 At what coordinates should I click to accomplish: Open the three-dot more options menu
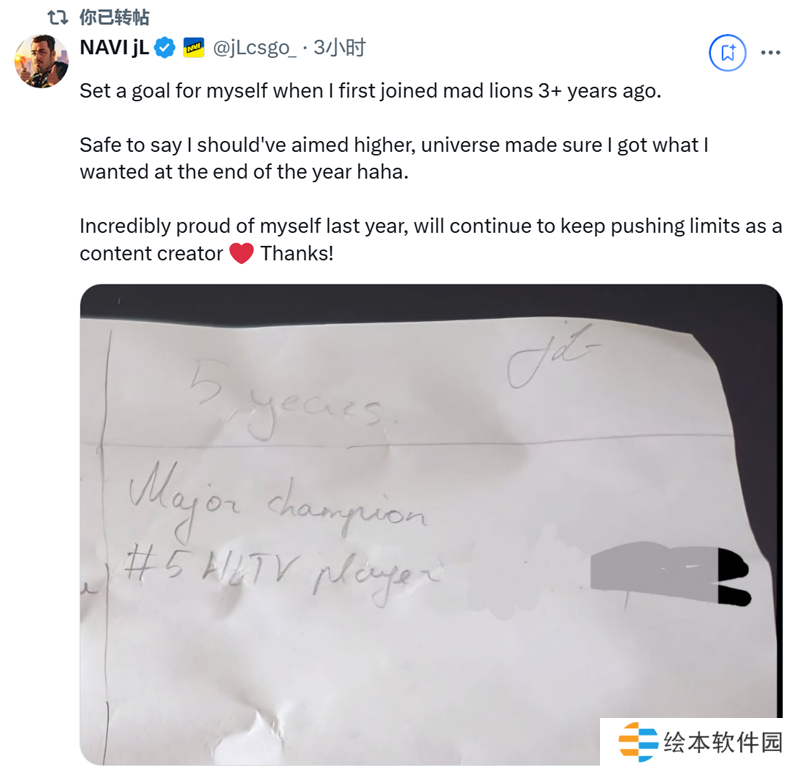pyautogui.click(x=770, y=53)
